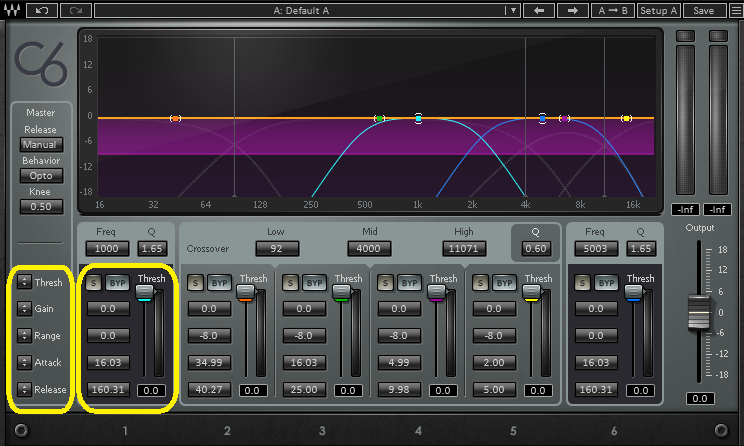
Task: Open the Setup A menu
Action: point(659,10)
